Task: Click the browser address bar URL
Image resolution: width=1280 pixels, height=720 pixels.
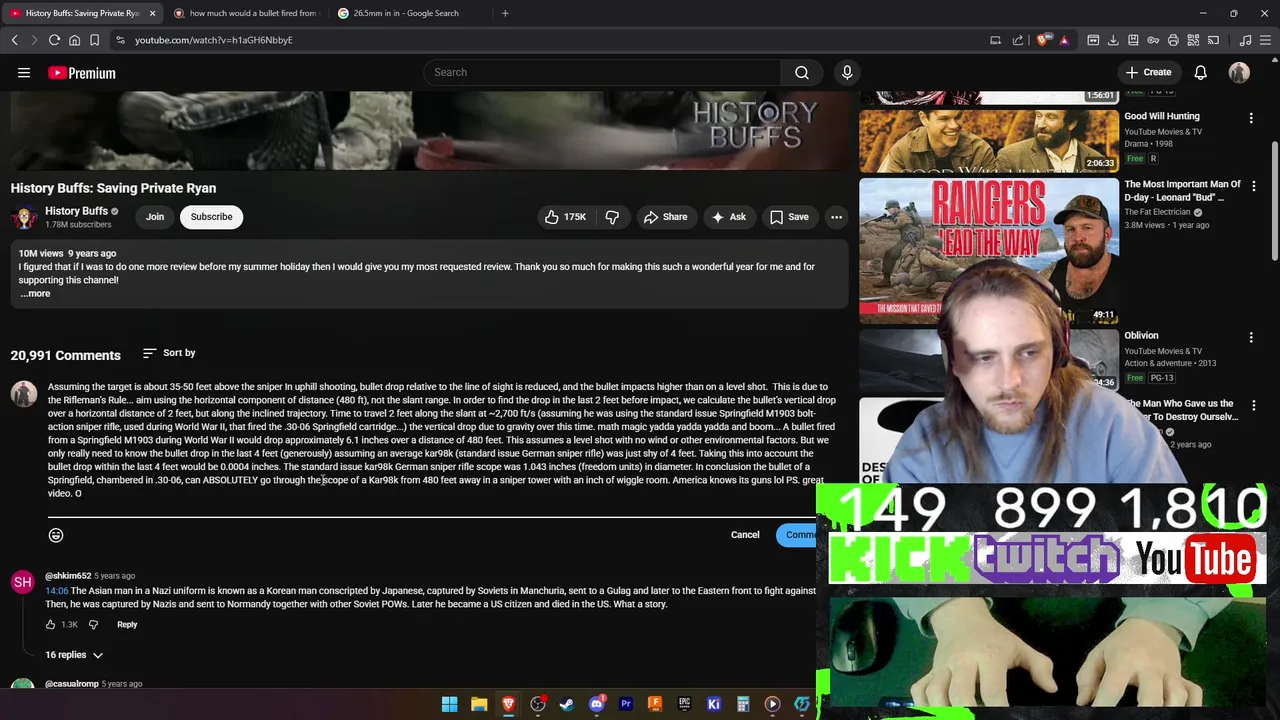Action: 214,40
